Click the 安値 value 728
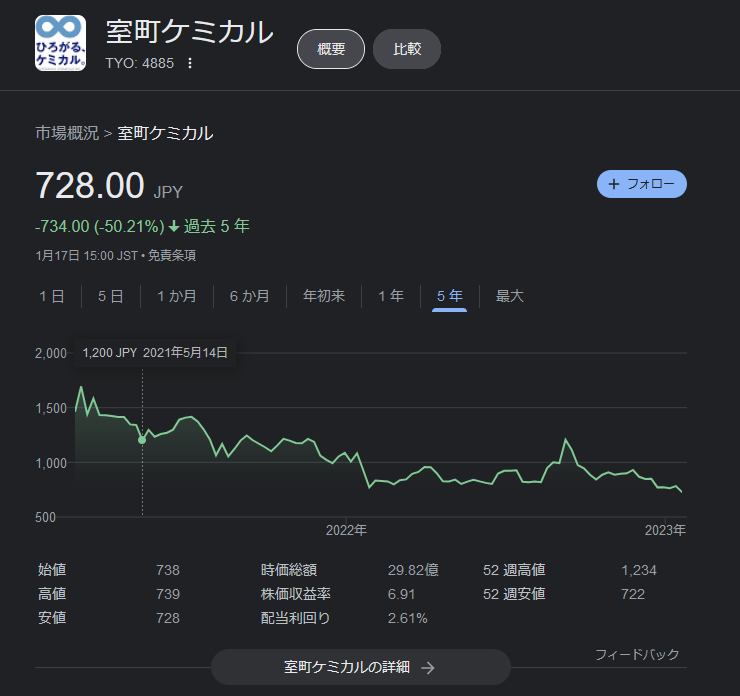 point(168,618)
